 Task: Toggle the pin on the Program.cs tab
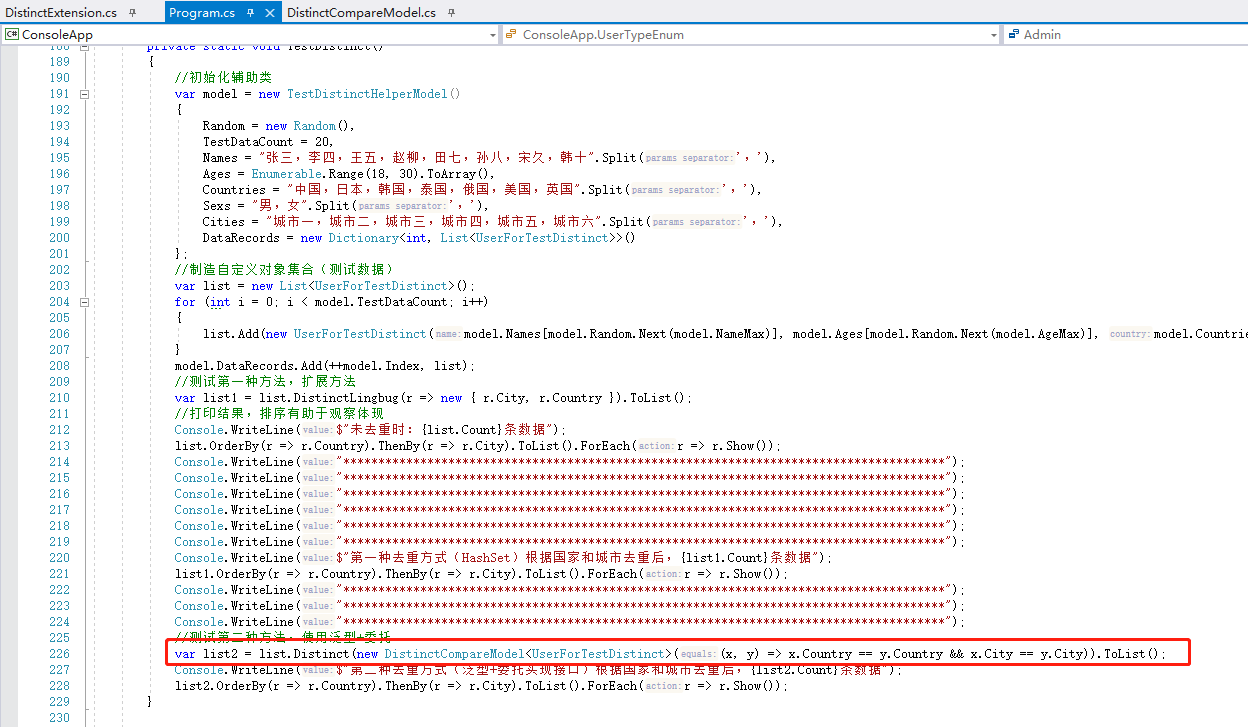[x=251, y=13]
